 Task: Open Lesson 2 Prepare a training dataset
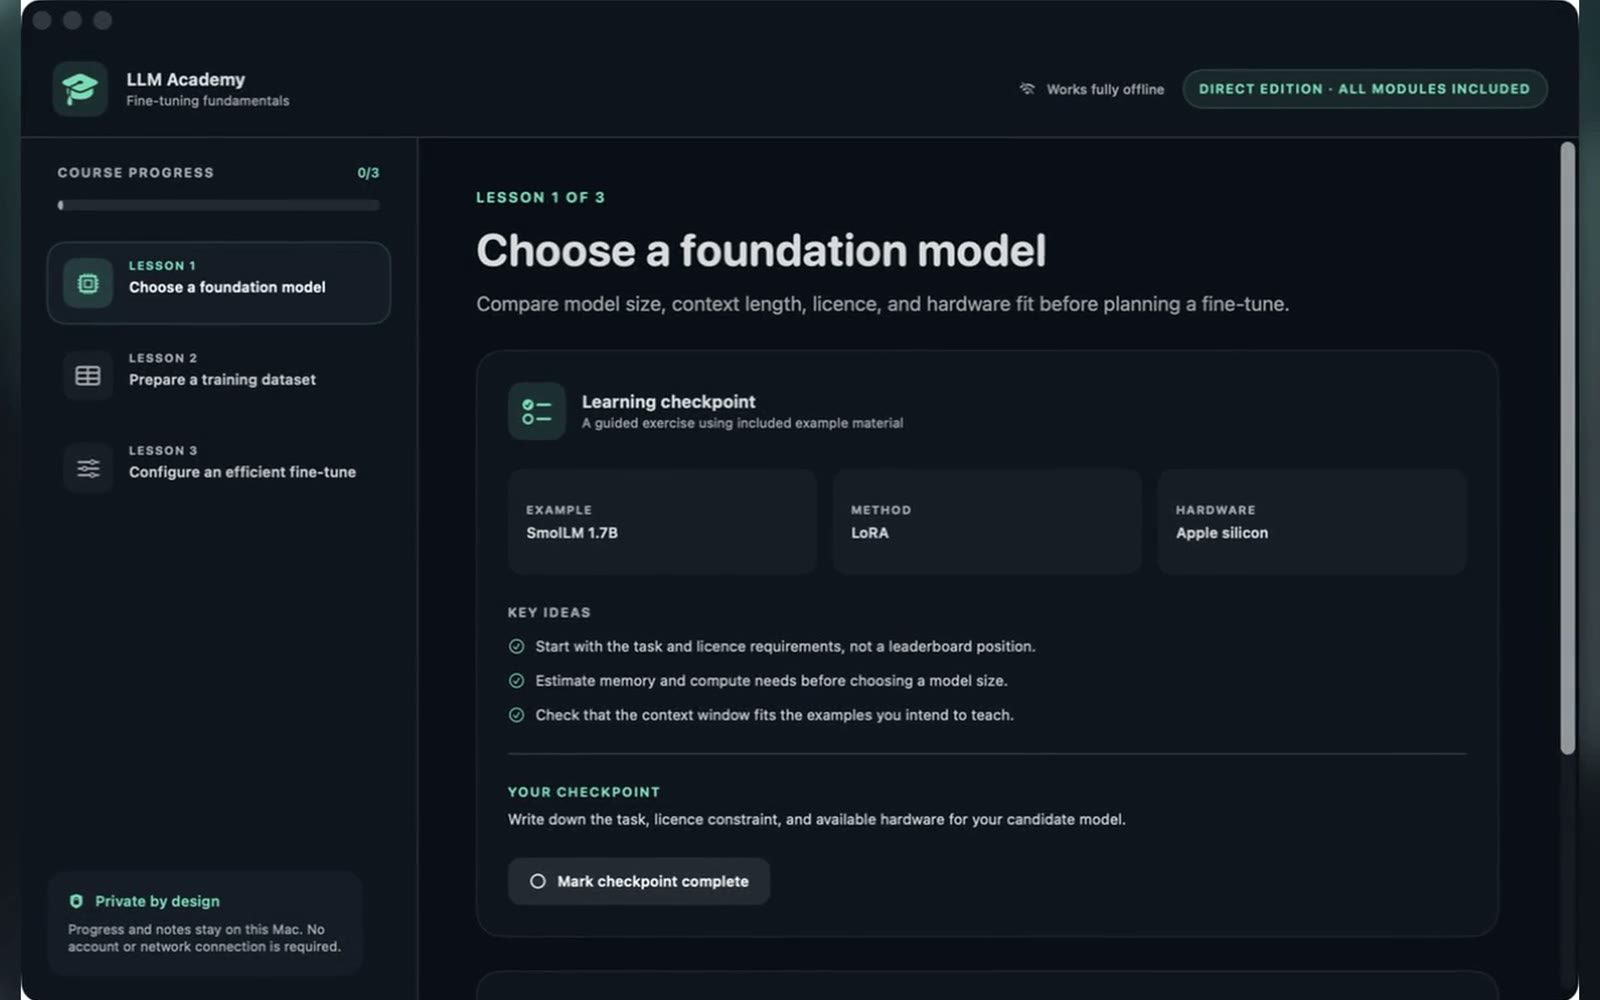tap(218, 376)
